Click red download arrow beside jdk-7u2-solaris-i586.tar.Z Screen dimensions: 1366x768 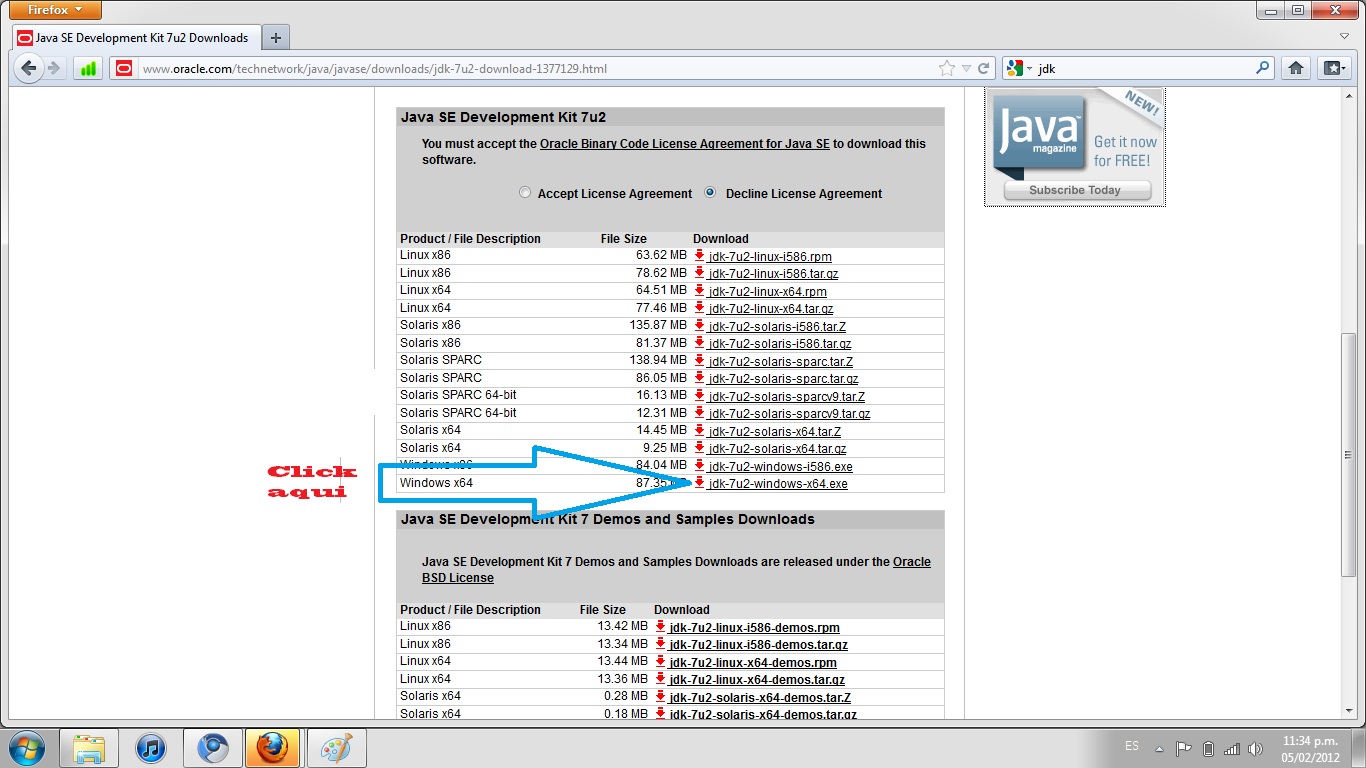pyautogui.click(x=700, y=325)
